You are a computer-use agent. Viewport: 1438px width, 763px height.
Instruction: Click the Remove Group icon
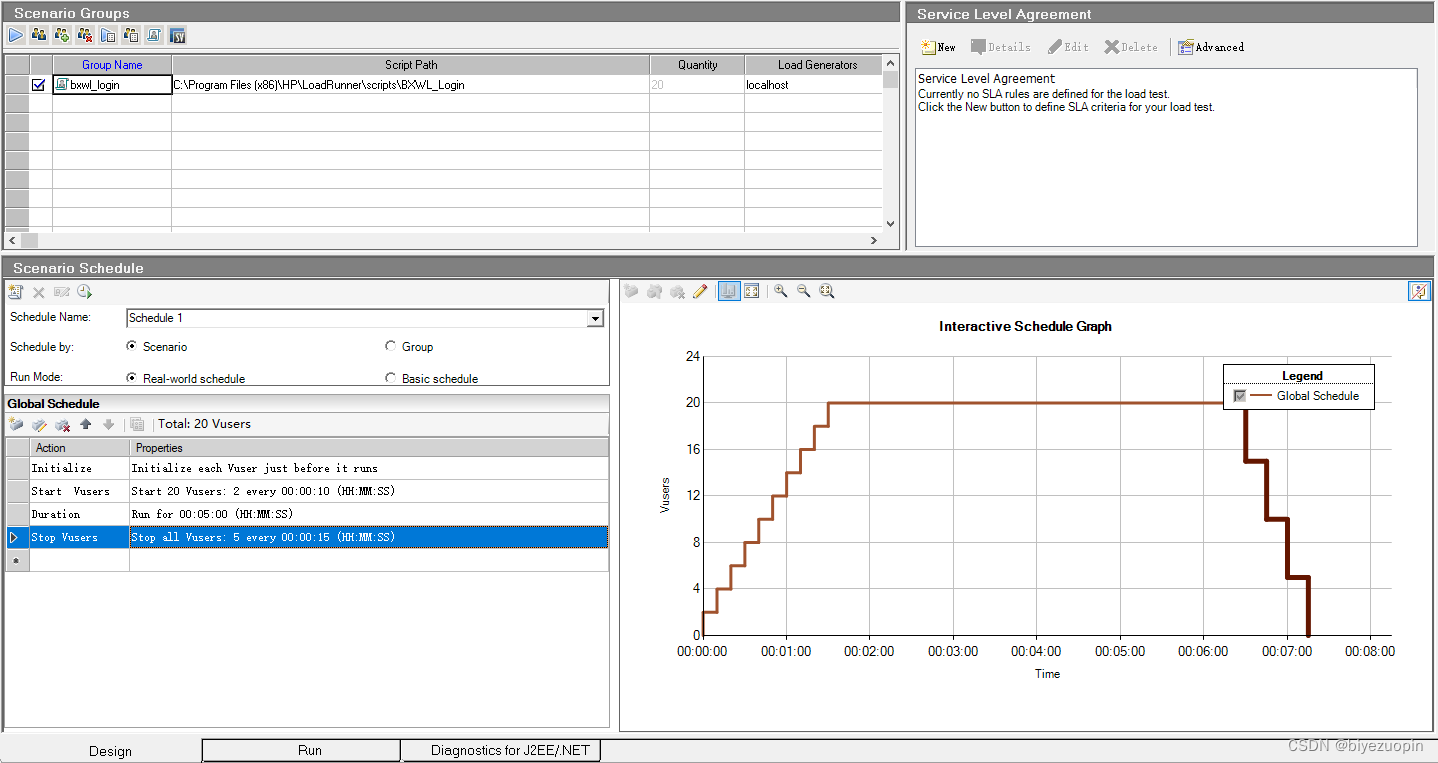pyautogui.click(x=85, y=35)
